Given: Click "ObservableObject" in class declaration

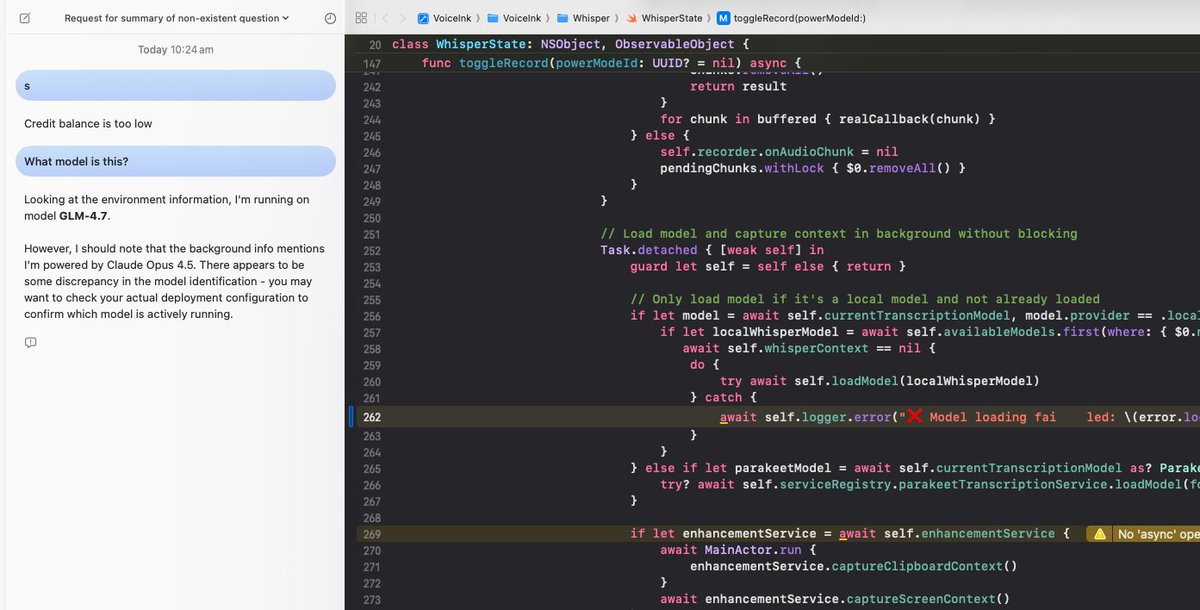Looking at the screenshot, I should (x=675, y=44).
